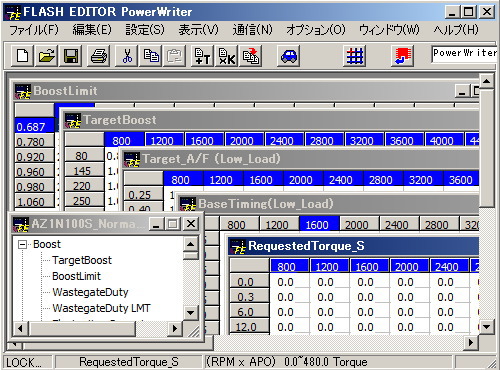Screen dimensions: 500x370
Task: Click the main workspace scroll up arrow
Action: pos(486,81)
